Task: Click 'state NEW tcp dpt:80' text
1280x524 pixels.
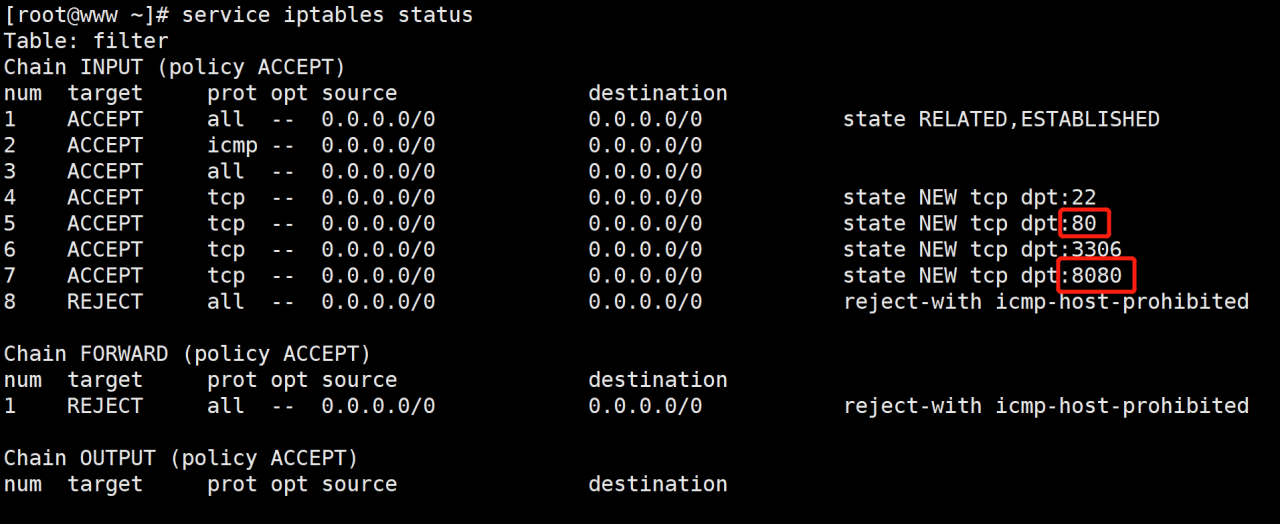Action: pyautogui.click(x=969, y=223)
